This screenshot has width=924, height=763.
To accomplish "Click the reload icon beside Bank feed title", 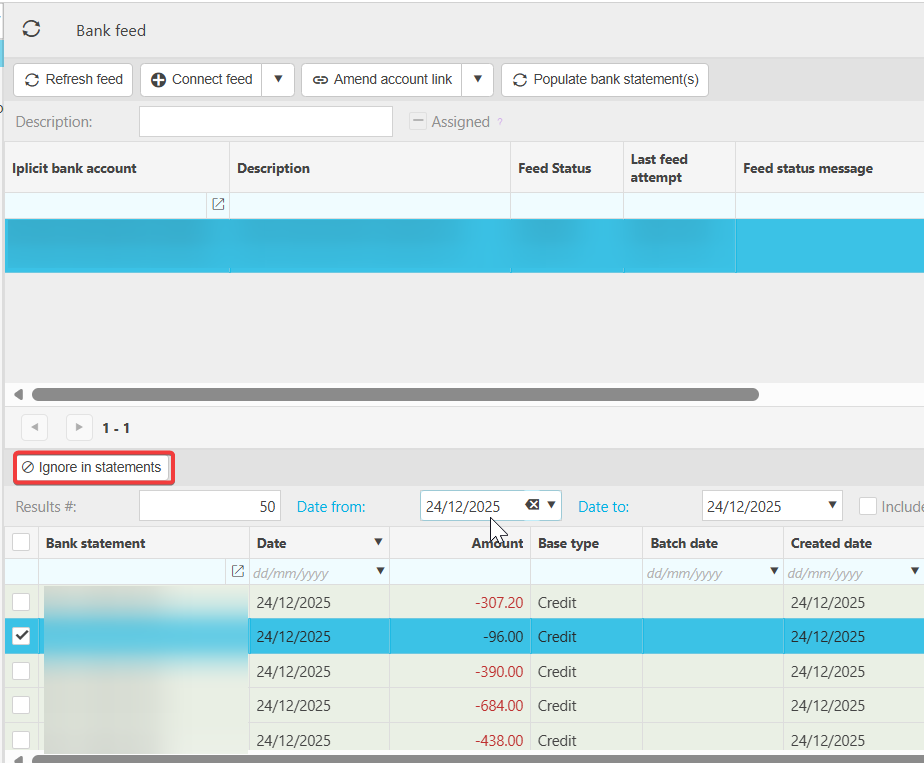I will click(x=31, y=29).
